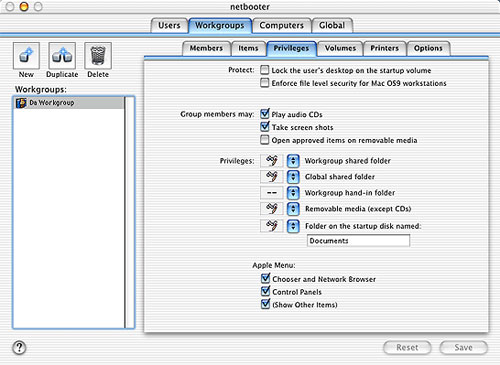Click privilege icon for Removable media
Viewport: 500px width, 365px height.
click(272, 209)
